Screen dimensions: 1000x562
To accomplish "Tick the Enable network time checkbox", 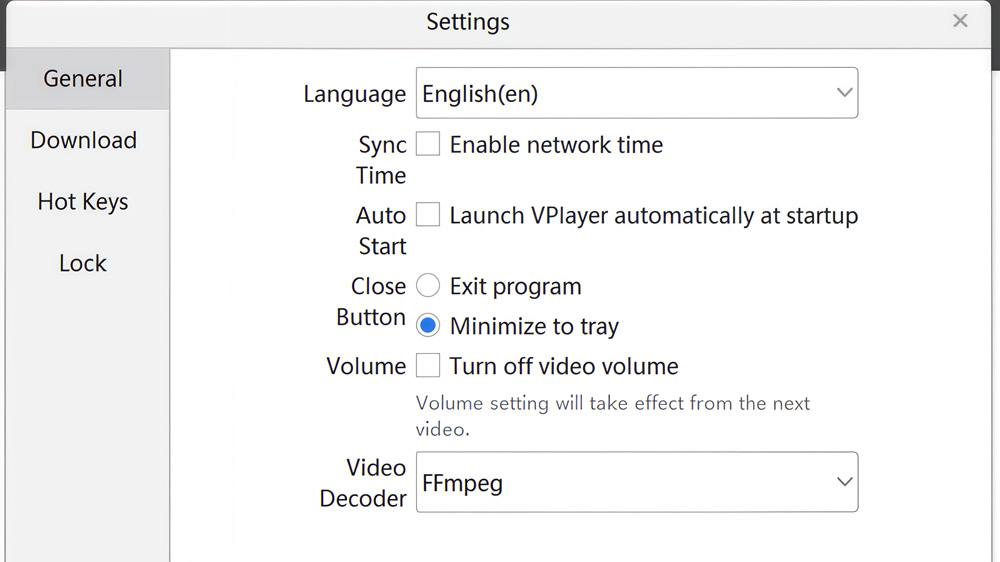I will (x=428, y=145).
